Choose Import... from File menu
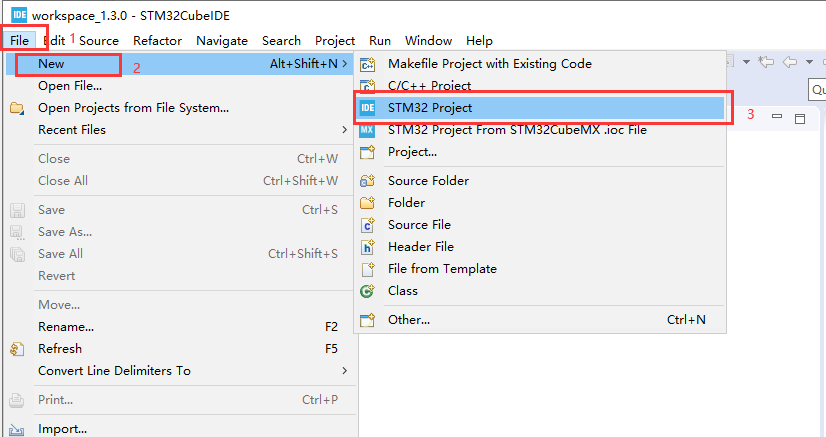Viewport: 826px width, 437px height. [x=62, y=429]
